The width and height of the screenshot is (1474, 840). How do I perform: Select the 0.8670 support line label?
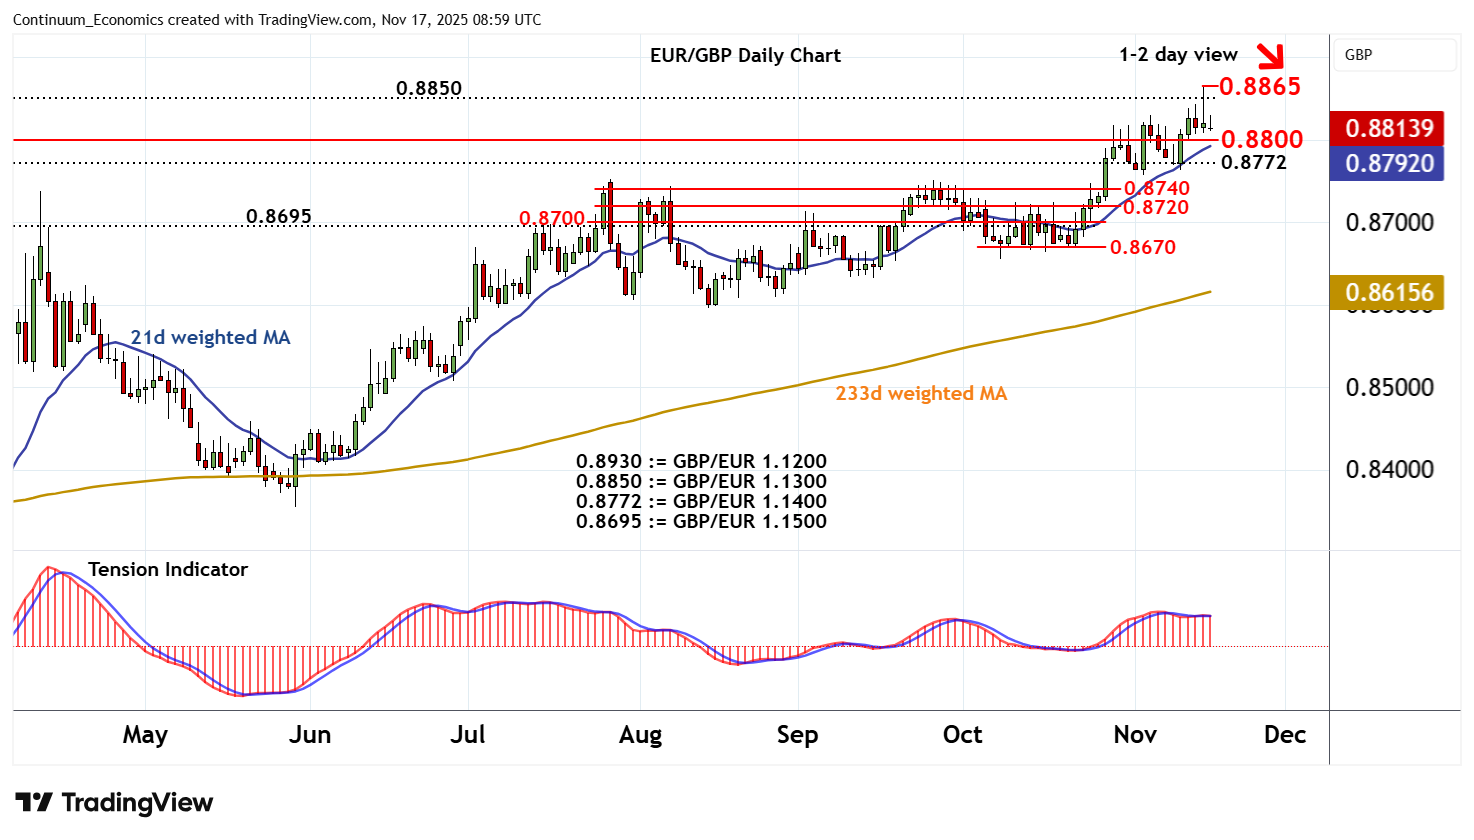click(x=1143, y=247)
